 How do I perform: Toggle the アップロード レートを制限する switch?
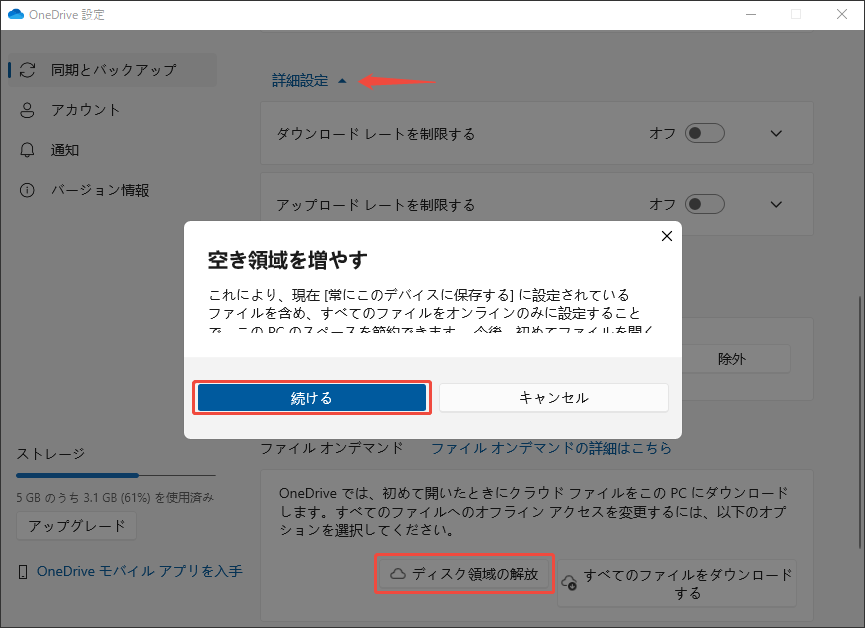(704, 204)
